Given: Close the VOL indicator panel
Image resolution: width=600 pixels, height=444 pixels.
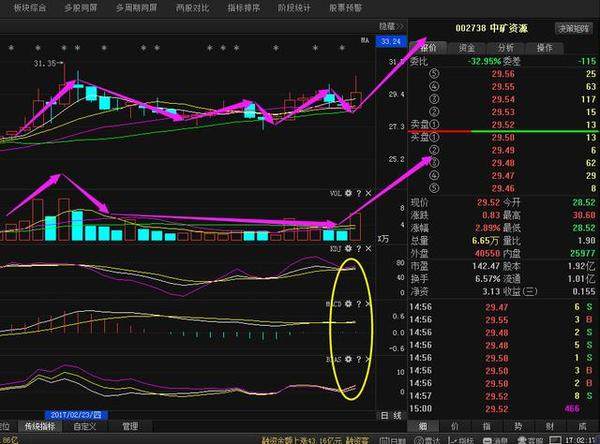Looking at the screenshot, I should tap(369, 193).
